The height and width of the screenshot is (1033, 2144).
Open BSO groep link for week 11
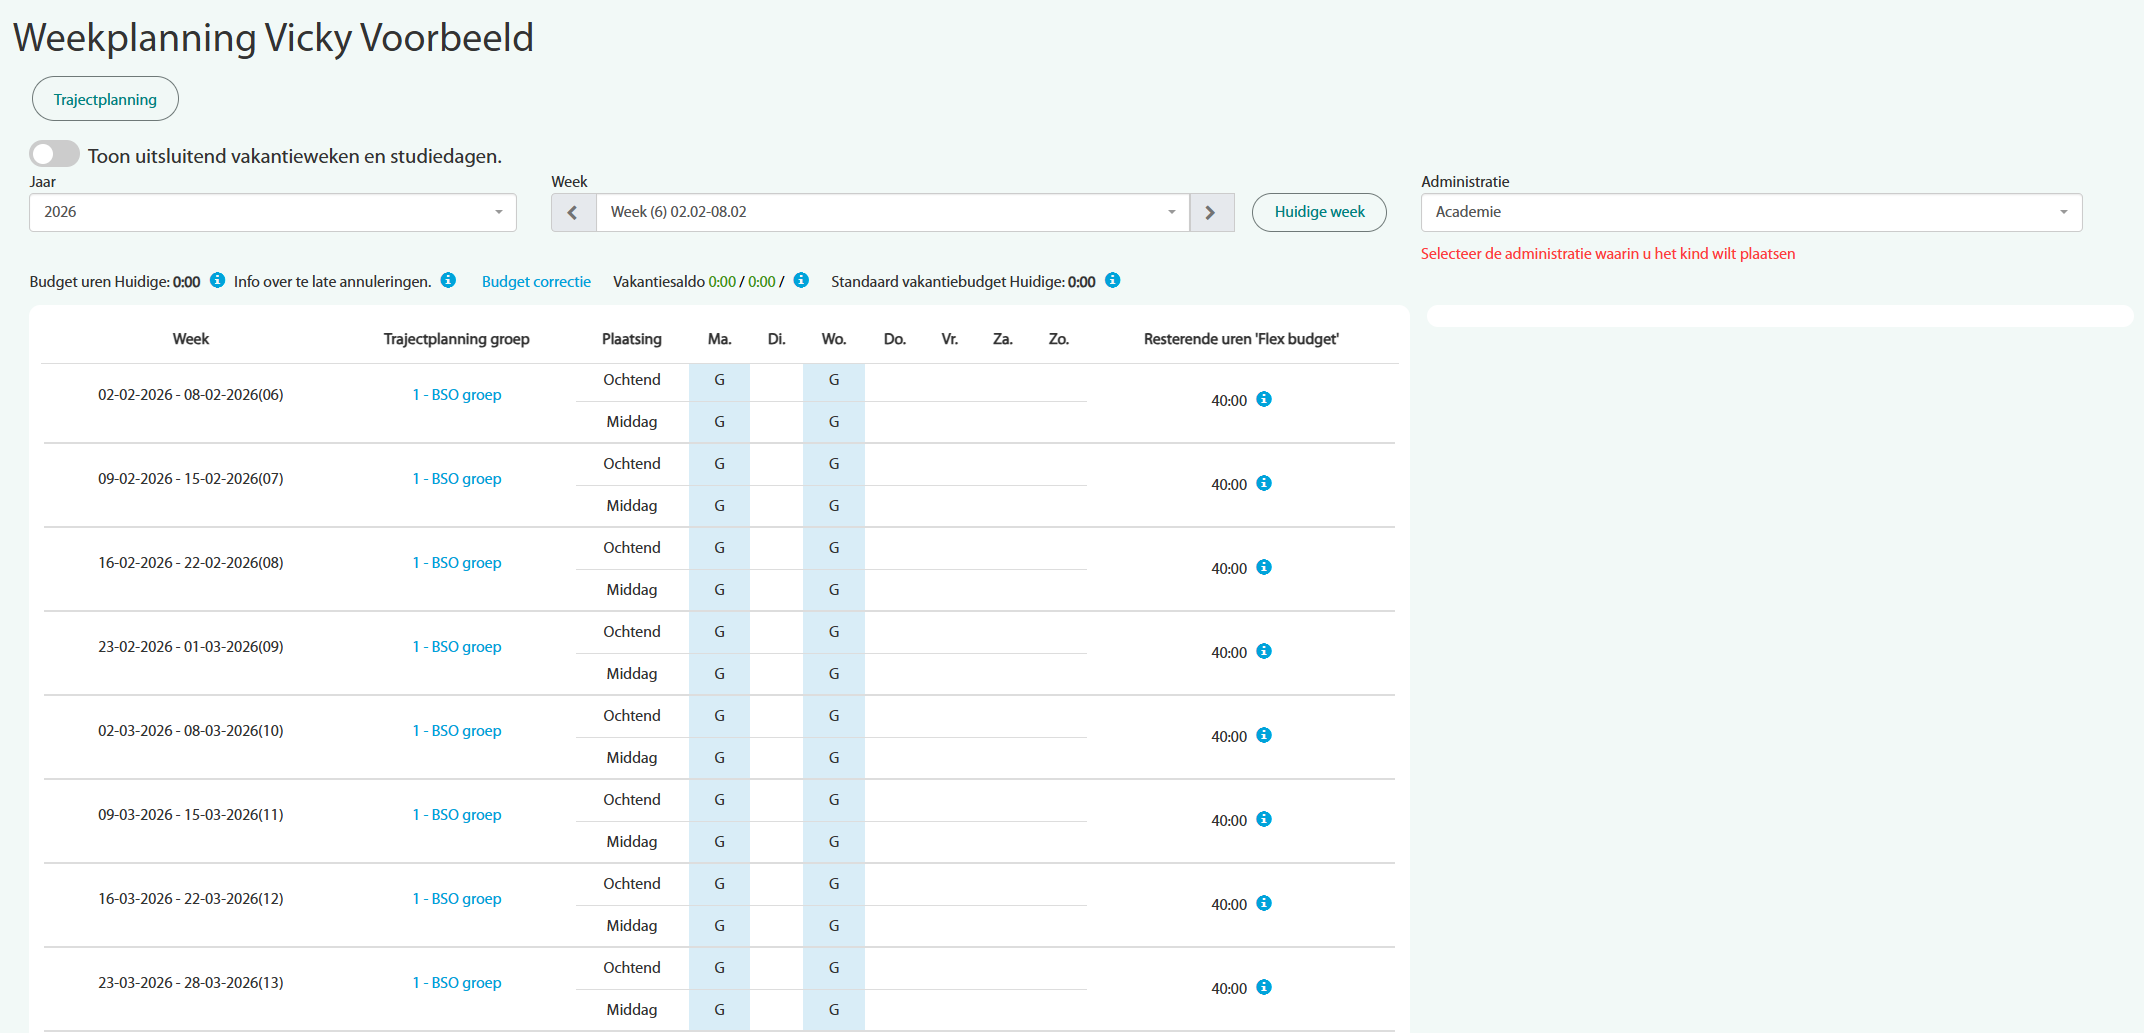click(457, 815)
